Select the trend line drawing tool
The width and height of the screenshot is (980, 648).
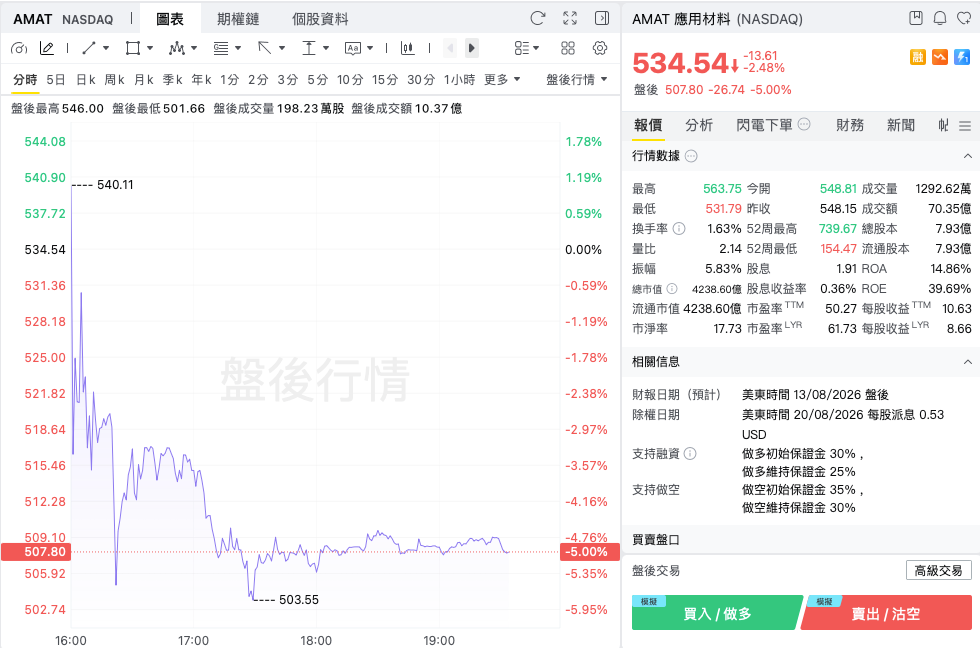tap(89, 48)
